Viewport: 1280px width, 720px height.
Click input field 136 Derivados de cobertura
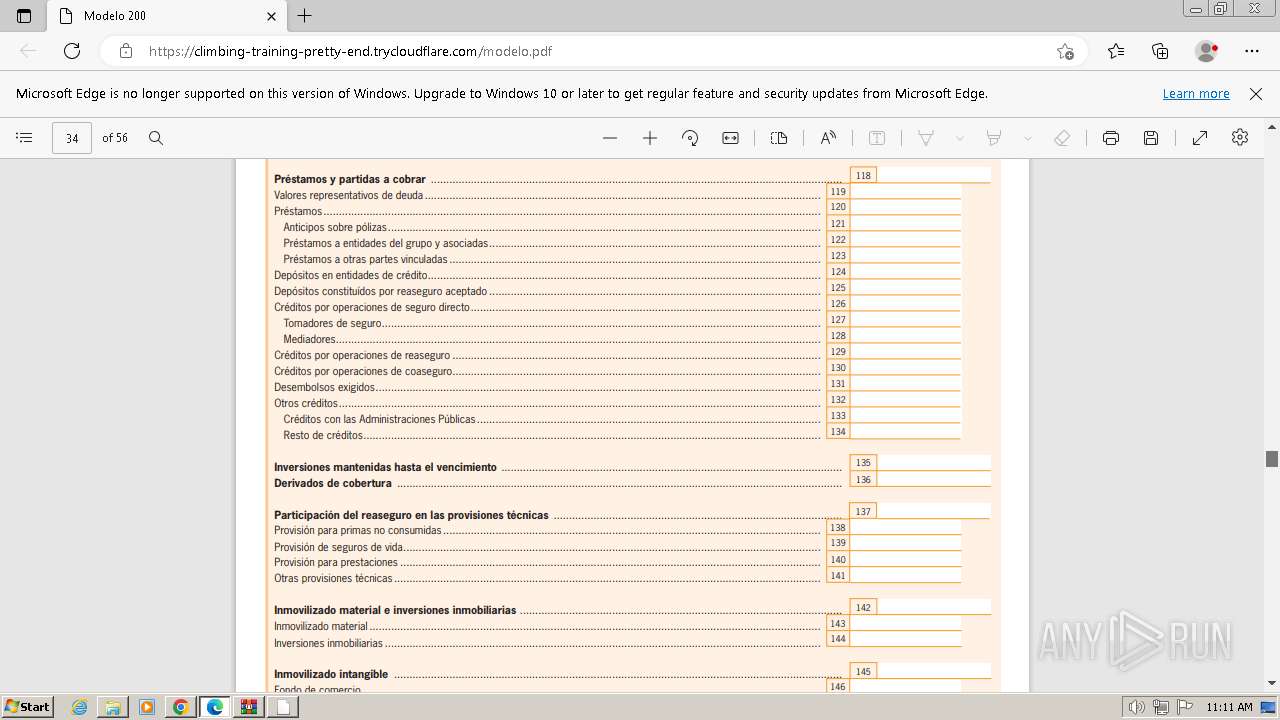tap(933, 479)
